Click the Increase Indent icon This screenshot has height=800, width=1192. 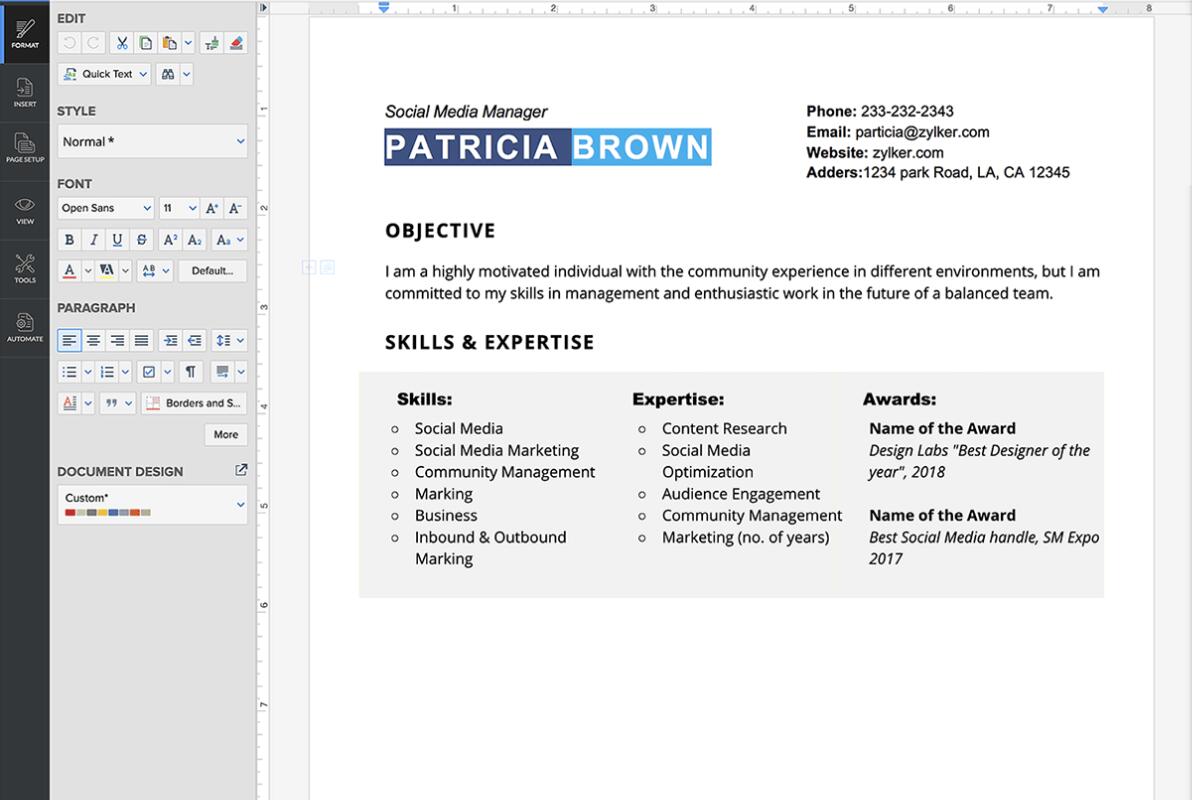pyautogui.click(x=170, y=340)
